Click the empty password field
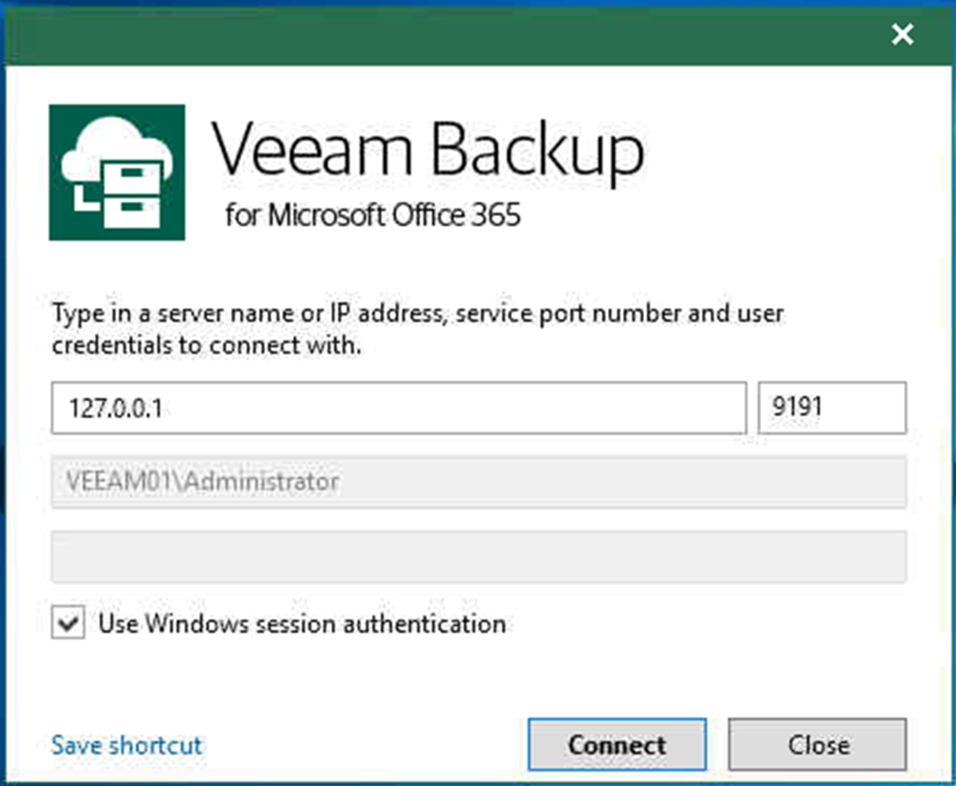 (479, 557)
